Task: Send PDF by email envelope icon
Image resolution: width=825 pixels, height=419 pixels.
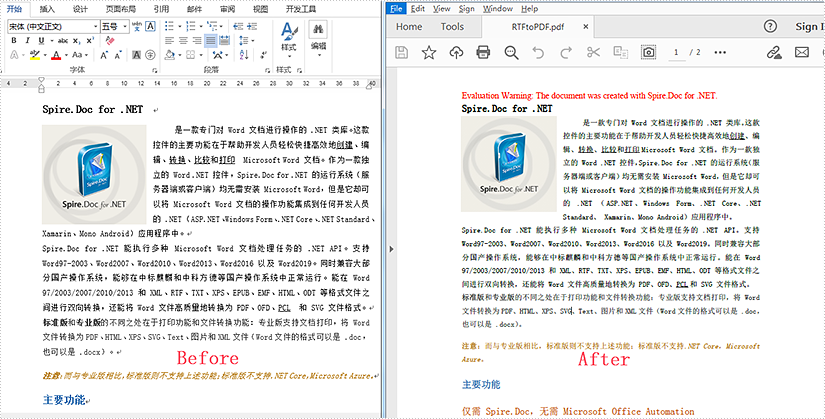Action: (801, 52)
